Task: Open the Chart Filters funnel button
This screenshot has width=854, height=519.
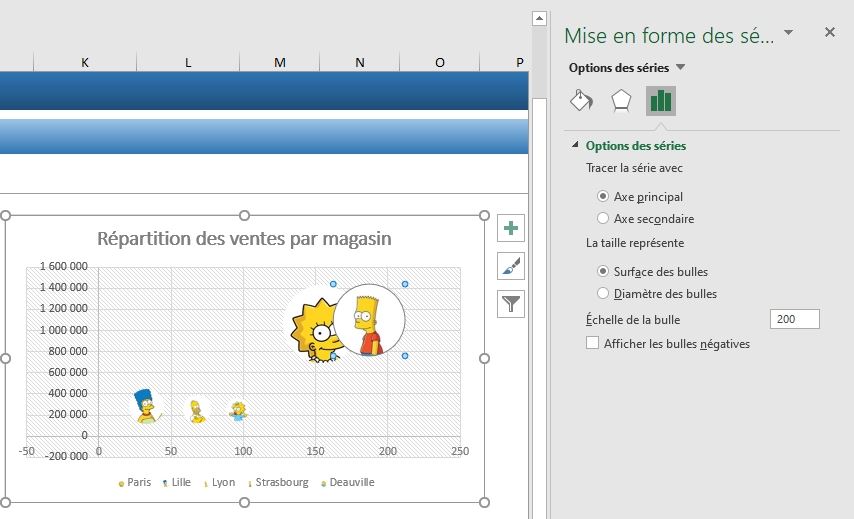Action: (511, 304)
